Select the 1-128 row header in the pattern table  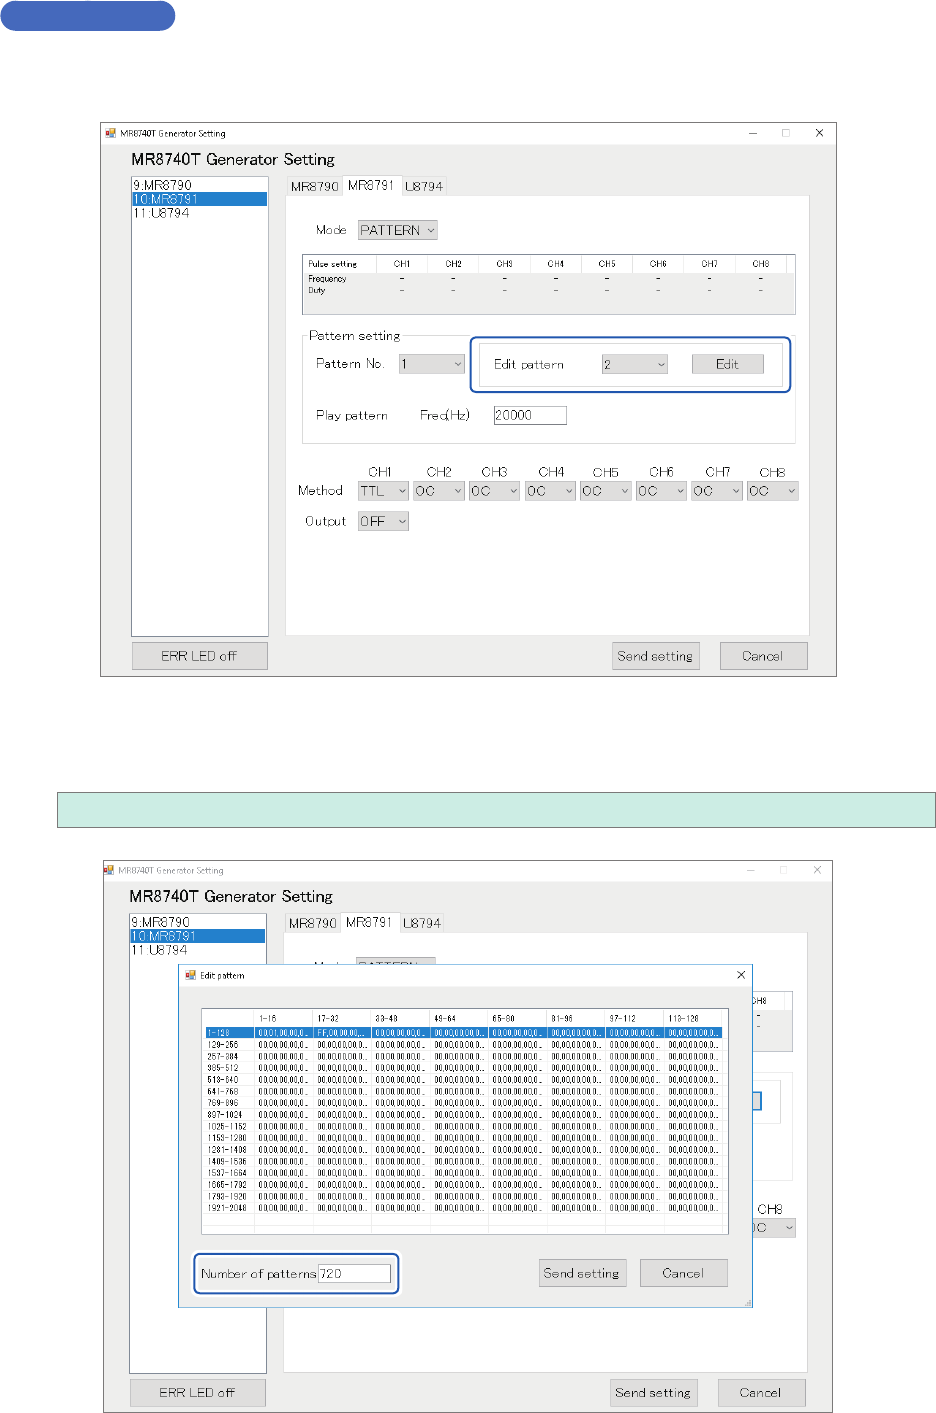coord(229,1032)
